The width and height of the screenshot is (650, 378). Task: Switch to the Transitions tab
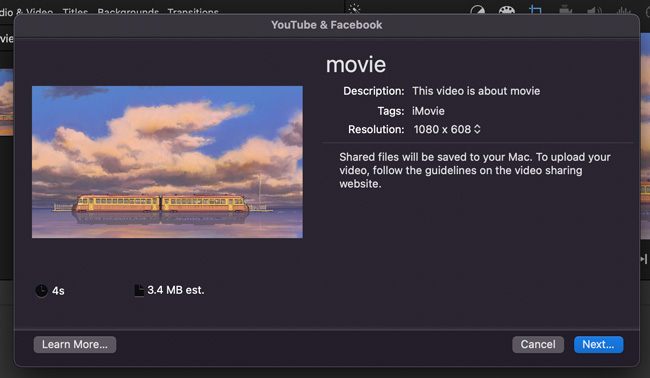(x=193, y=12)
